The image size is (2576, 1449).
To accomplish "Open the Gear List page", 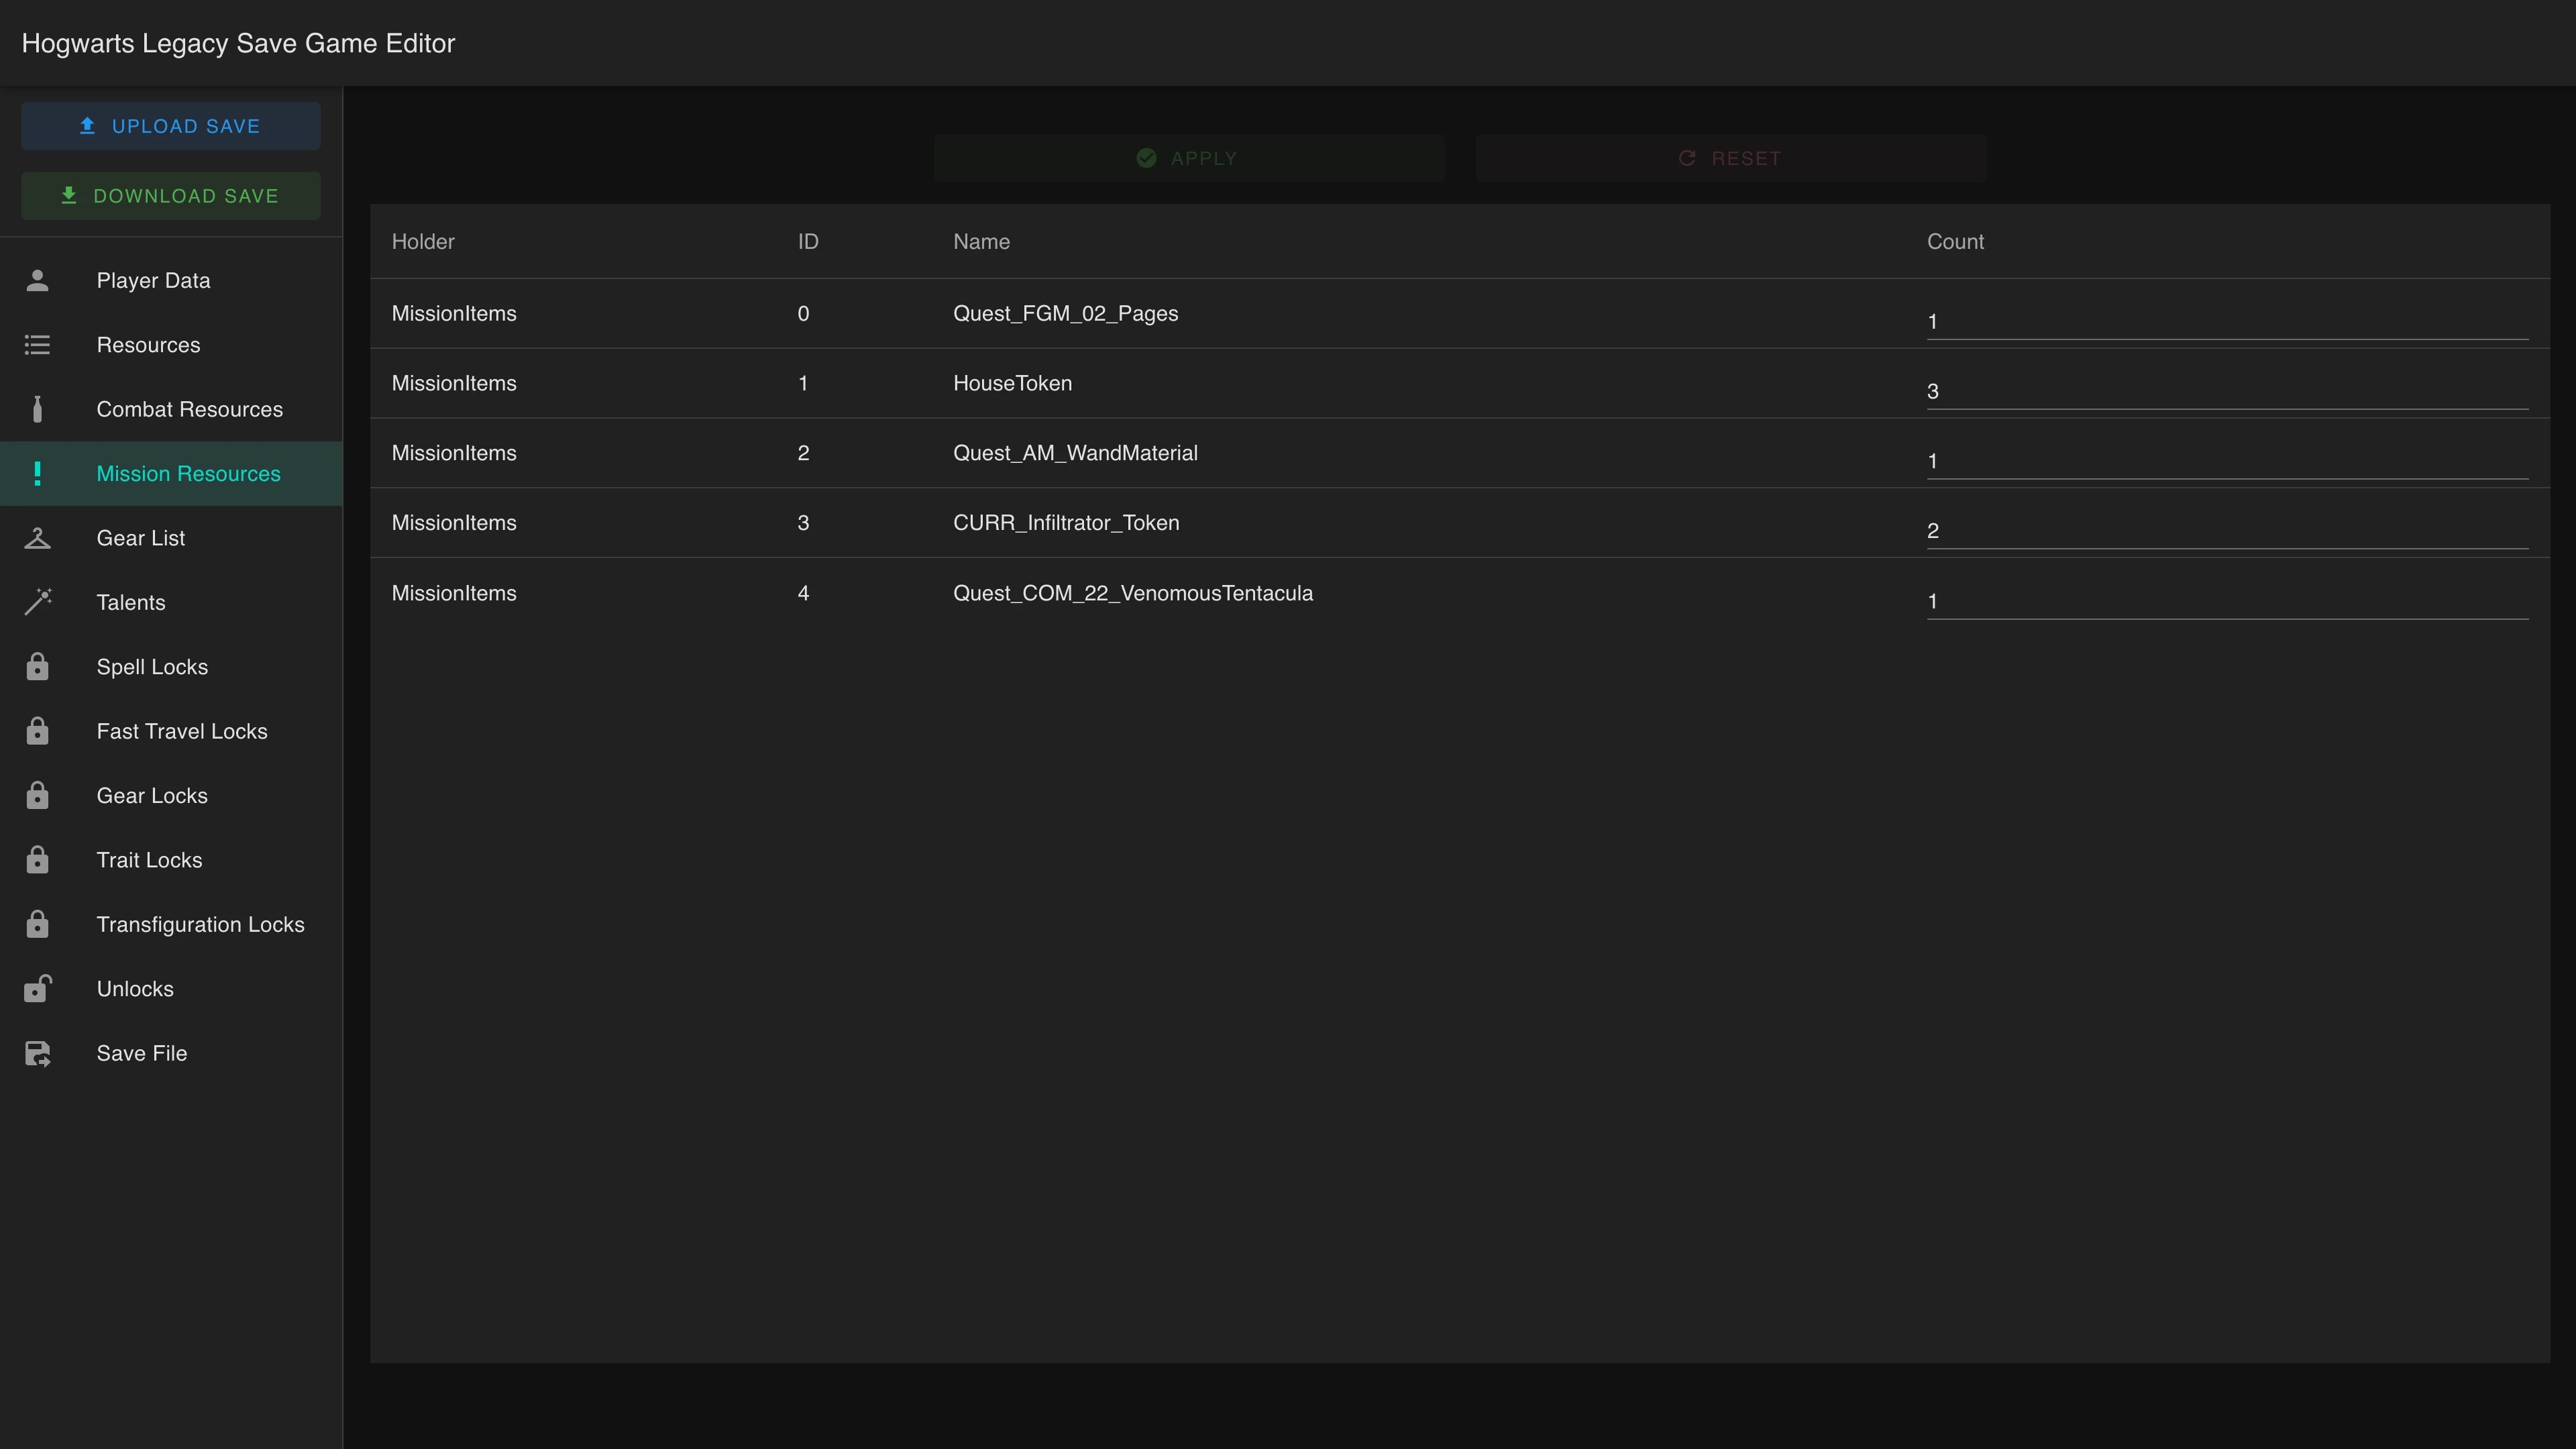I will [171, 538].
